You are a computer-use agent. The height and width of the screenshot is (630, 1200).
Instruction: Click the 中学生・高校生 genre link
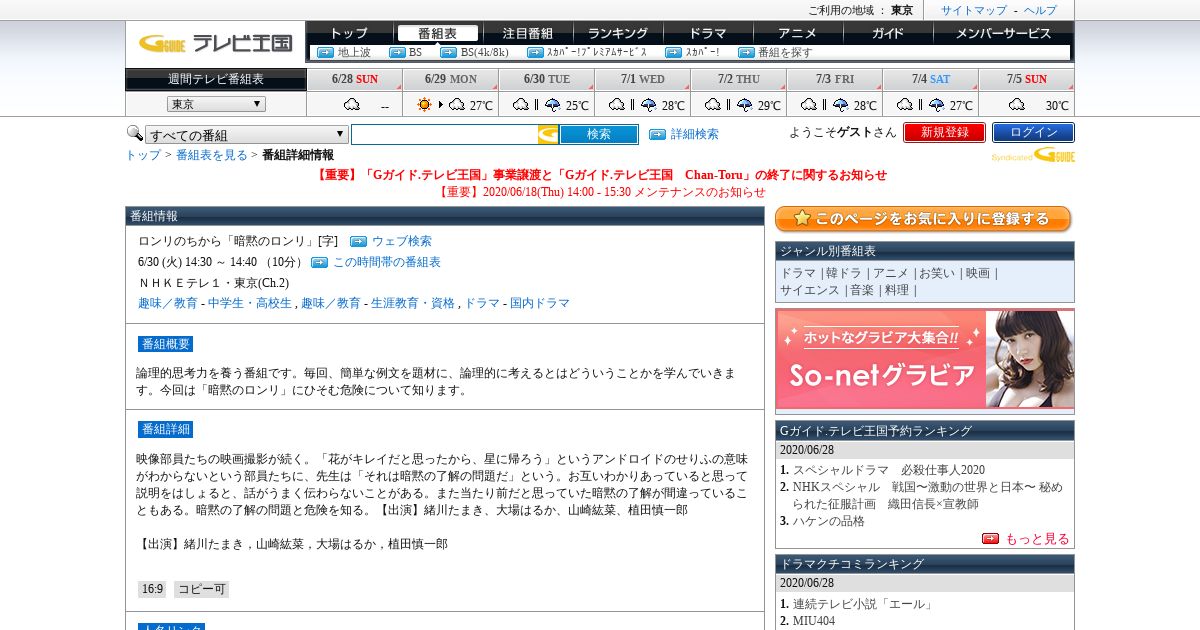coord(252,303)
